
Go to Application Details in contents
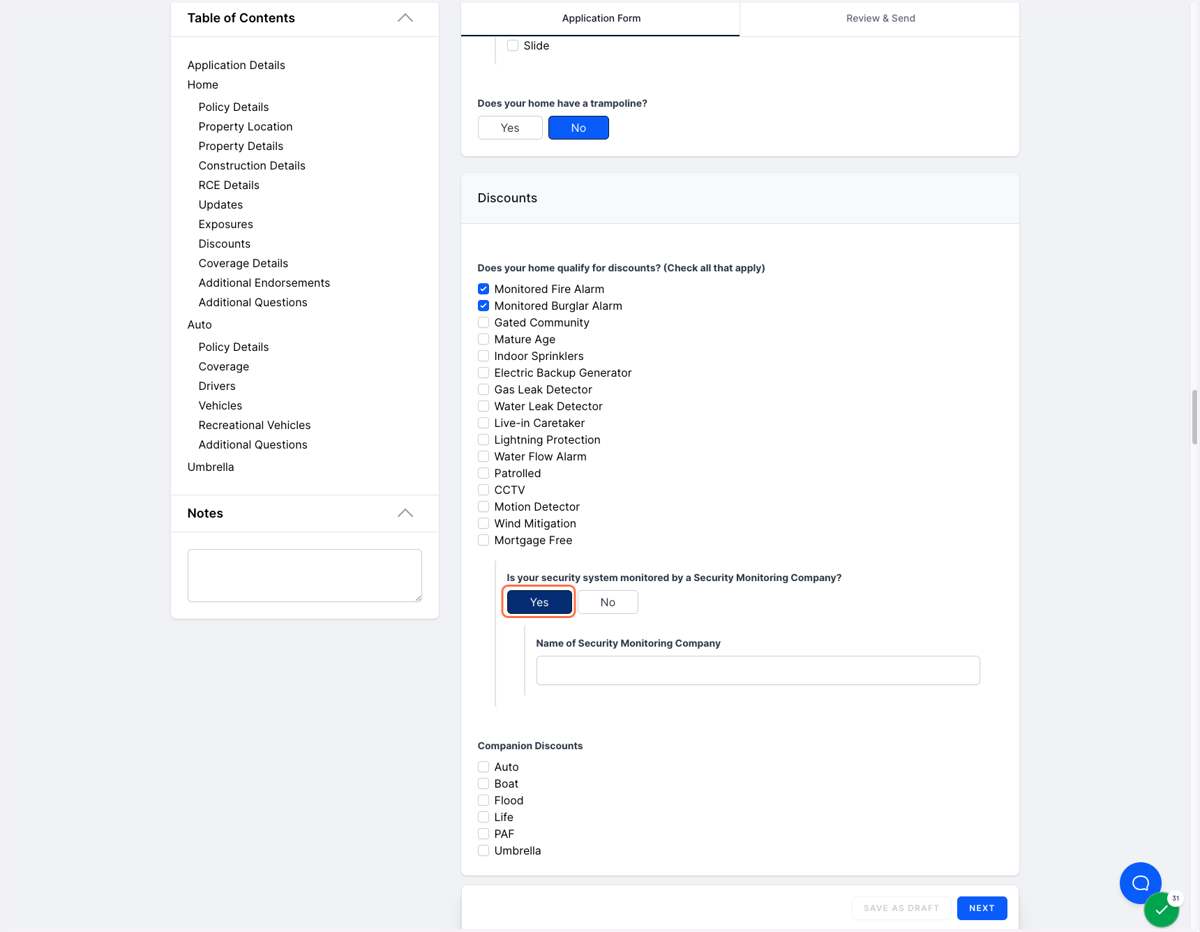[236, 65]
